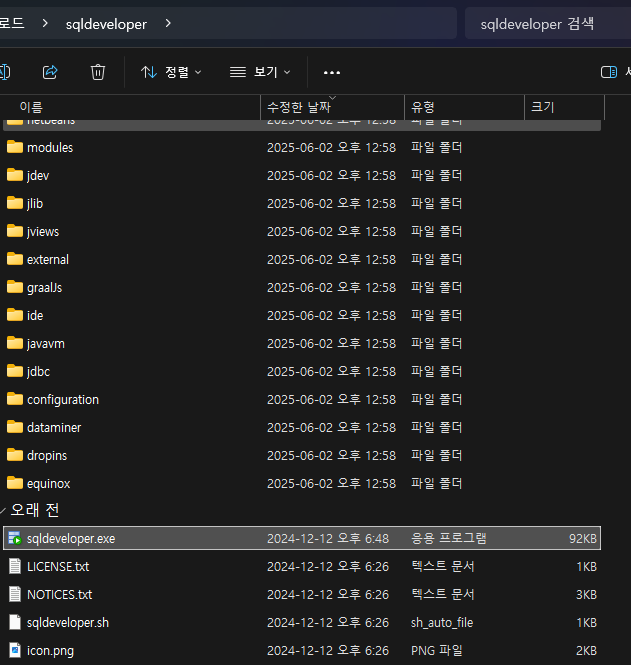Click the 파일 폴더 type in the dropins row
This screenshot has height=665, width=631.
pyautogui.click(x=436, y=455)
